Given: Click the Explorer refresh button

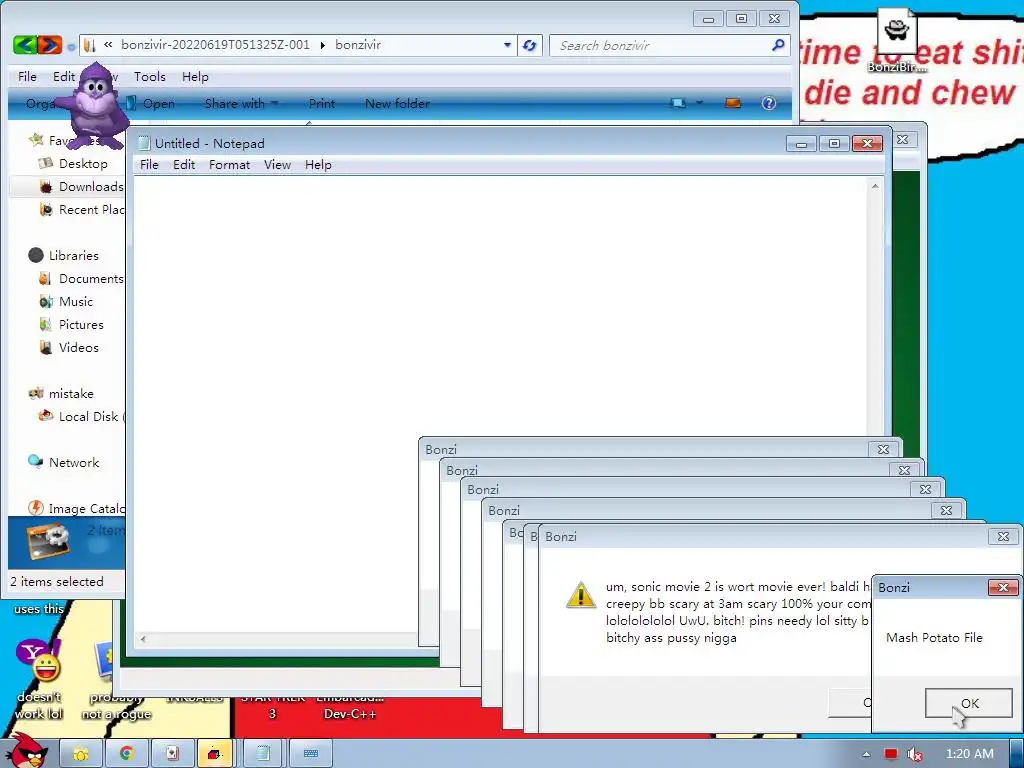Looking at the screenshot, I should pyautogui.click(x=530, y=46).
